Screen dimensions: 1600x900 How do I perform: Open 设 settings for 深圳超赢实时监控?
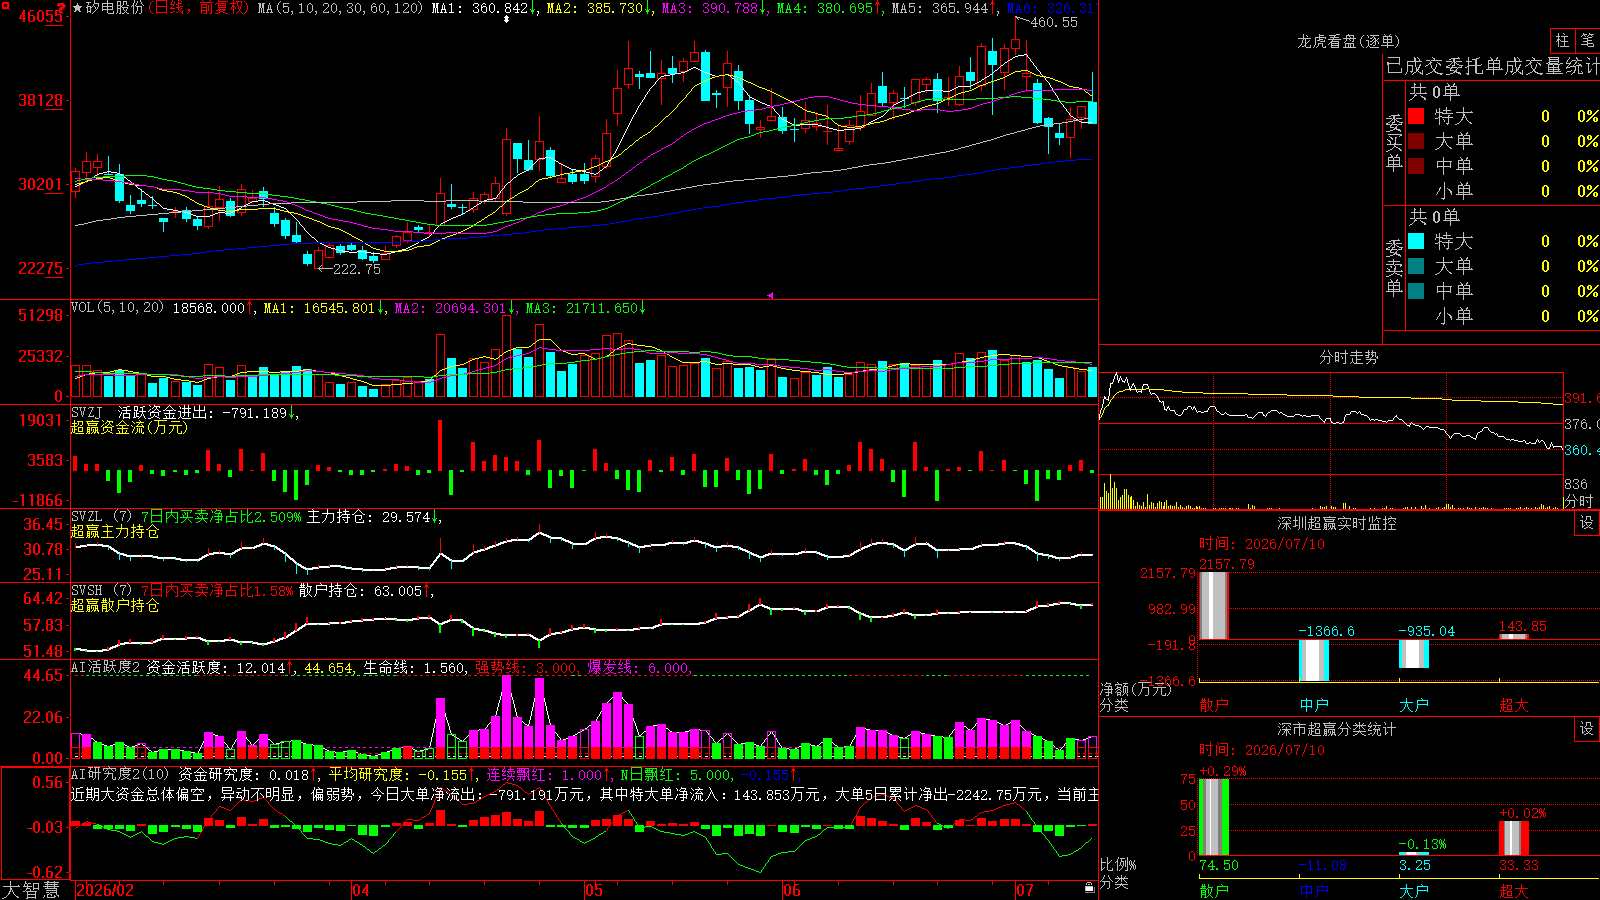pos(1587,523)
